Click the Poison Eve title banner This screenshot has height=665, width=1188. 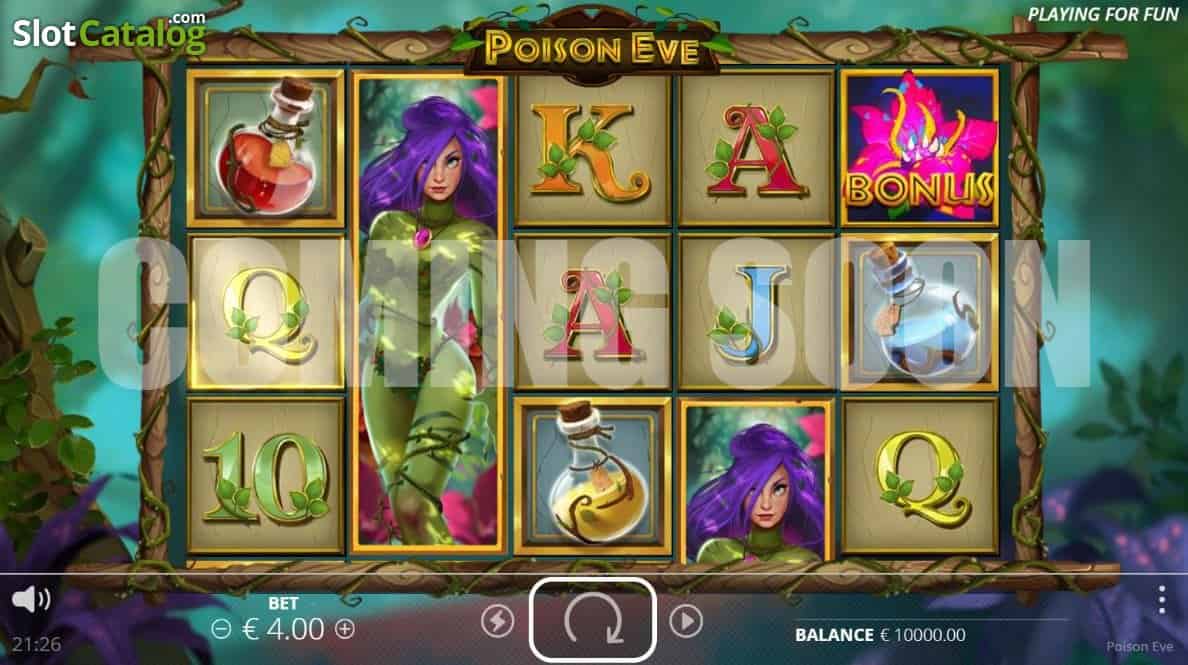pyautogui.click(x=592, y=48)
